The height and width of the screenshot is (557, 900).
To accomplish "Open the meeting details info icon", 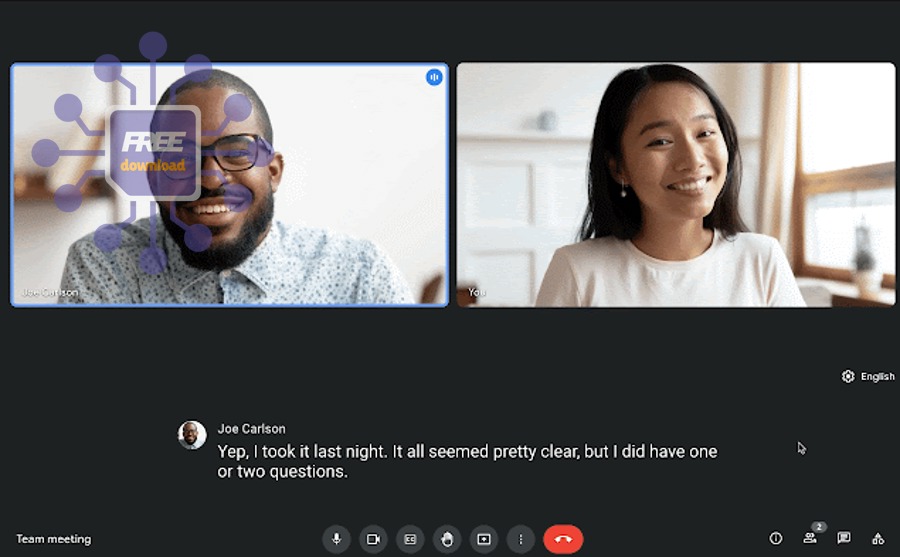I will [775, 539].
